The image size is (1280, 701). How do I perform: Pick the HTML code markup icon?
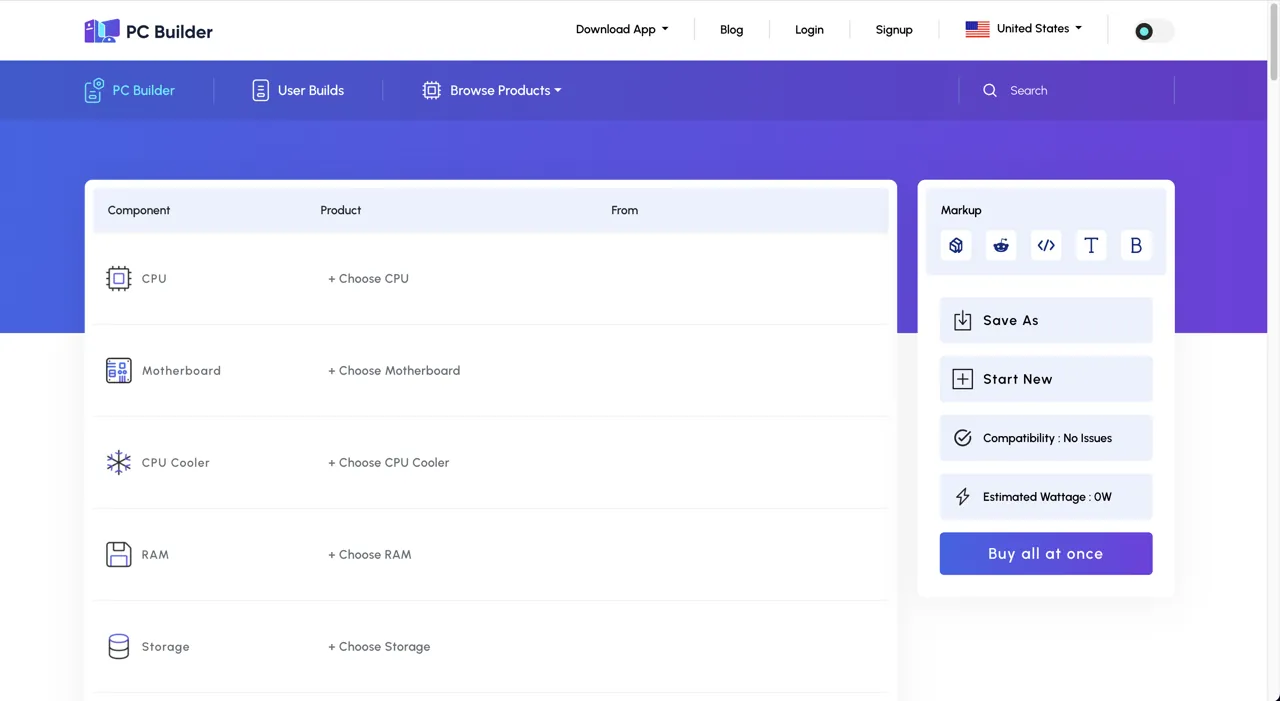point(1046,245)
